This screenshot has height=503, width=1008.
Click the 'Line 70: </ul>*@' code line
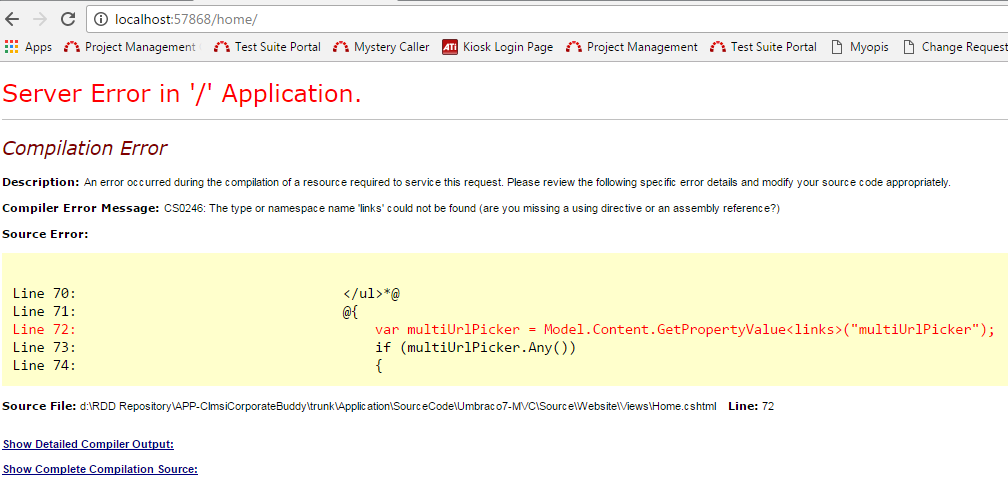point(206,294)
